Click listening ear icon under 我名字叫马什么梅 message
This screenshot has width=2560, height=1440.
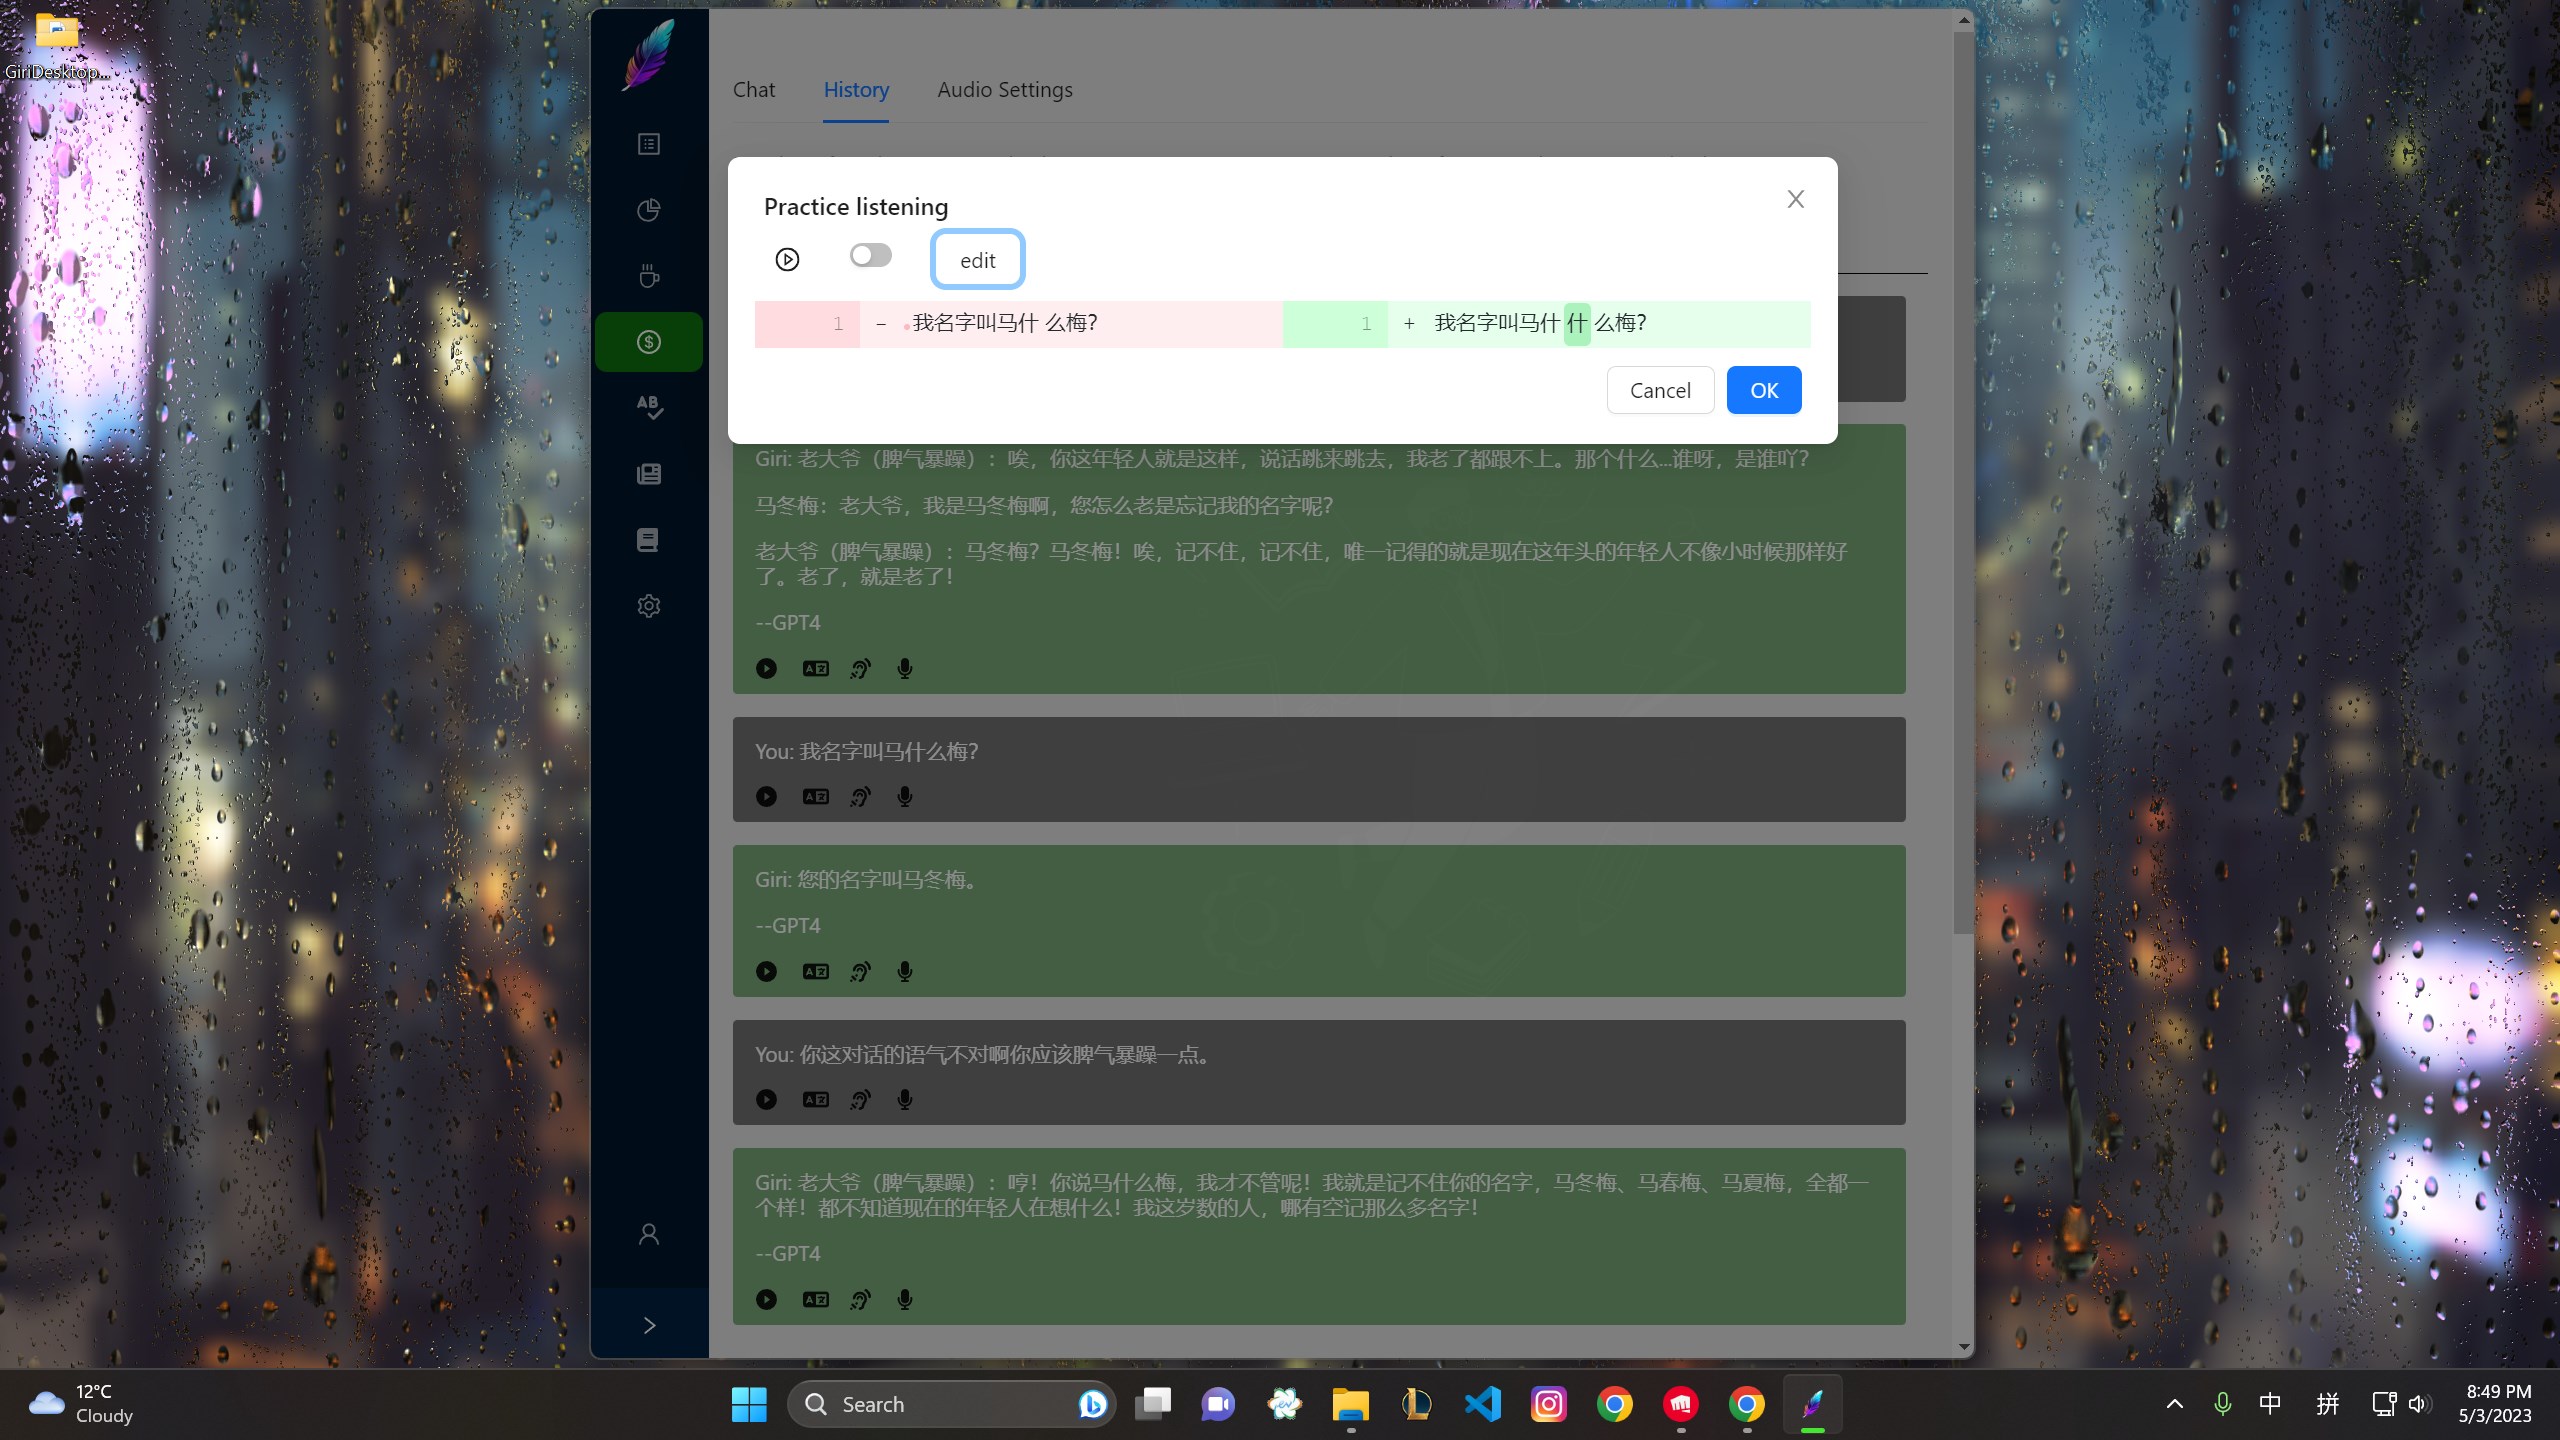pos(860,797)
